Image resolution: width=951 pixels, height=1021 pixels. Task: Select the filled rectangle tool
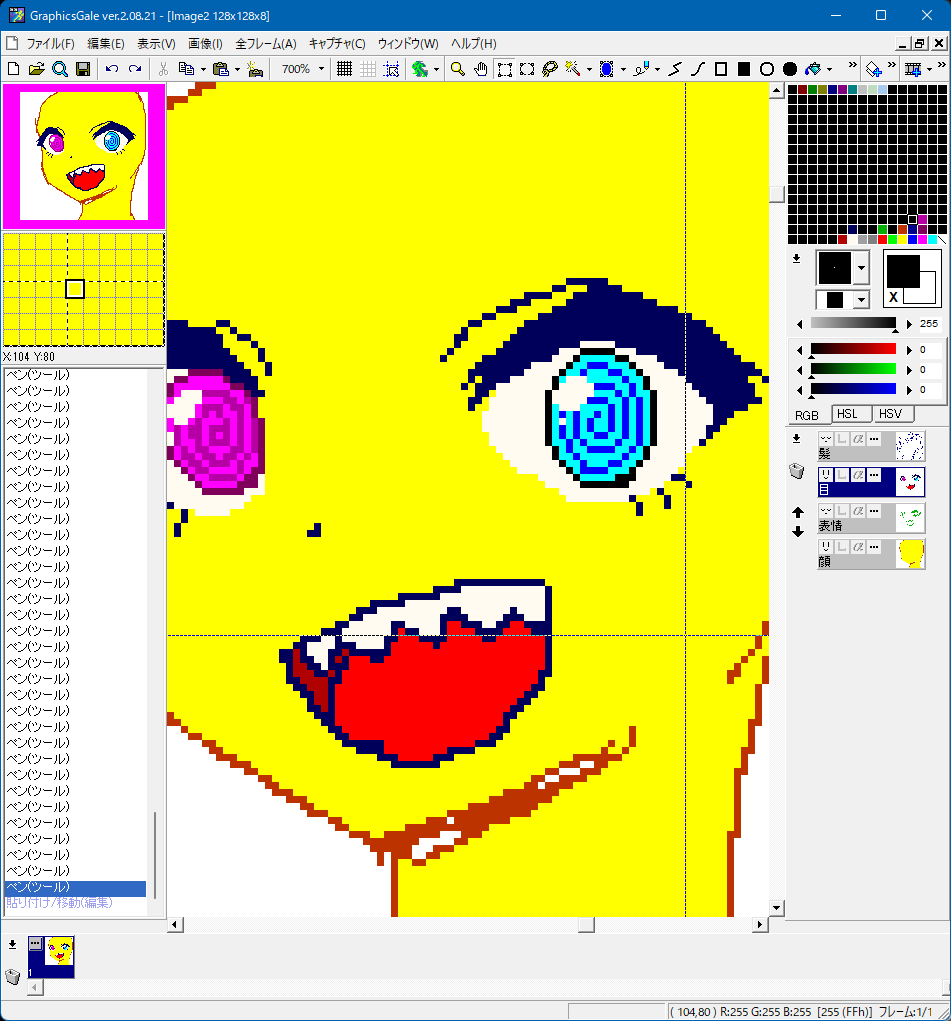click(x=744, y=69)
